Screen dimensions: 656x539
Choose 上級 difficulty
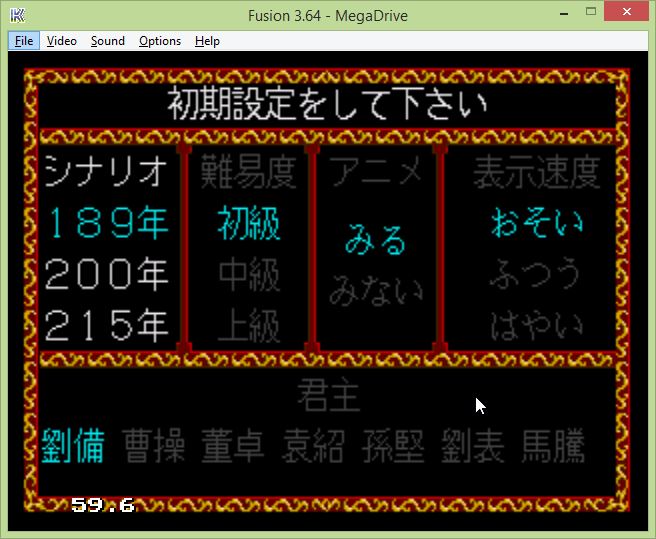[x=249, y=325]
